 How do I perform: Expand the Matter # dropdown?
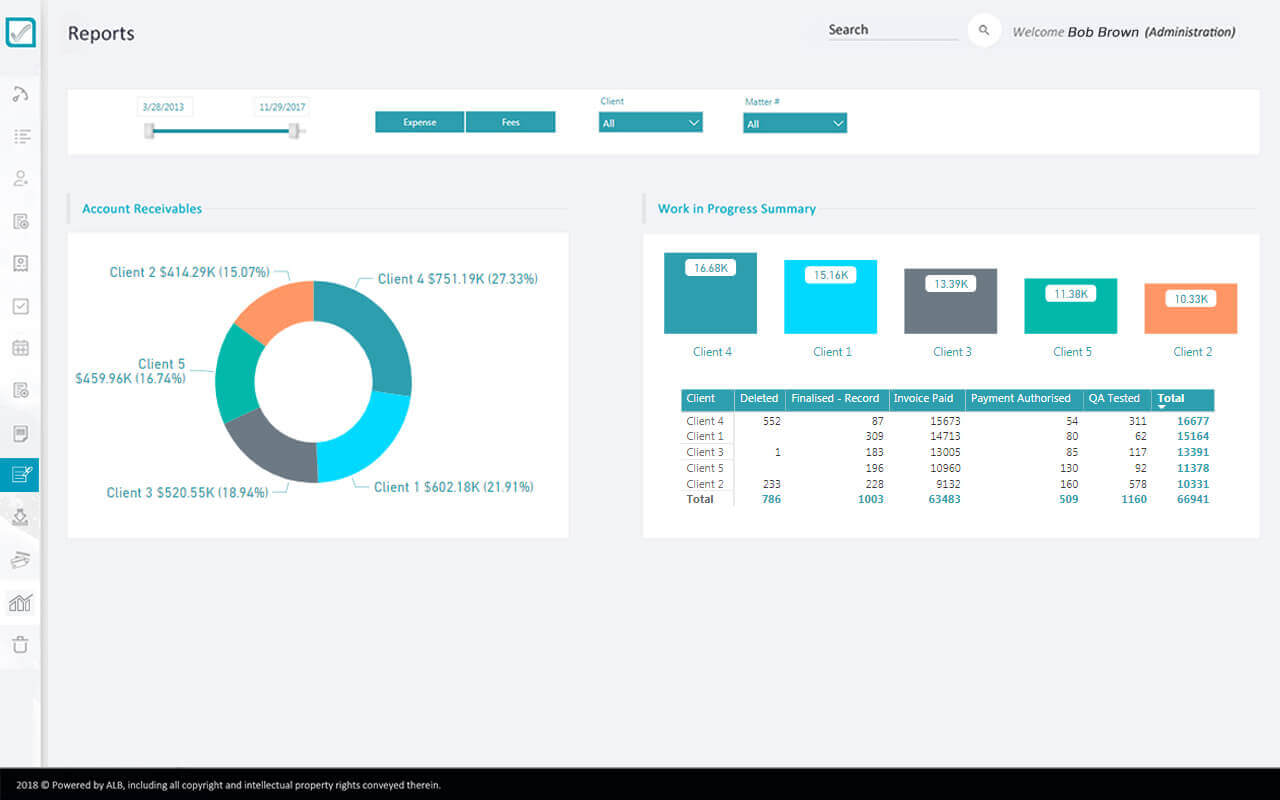795,124
